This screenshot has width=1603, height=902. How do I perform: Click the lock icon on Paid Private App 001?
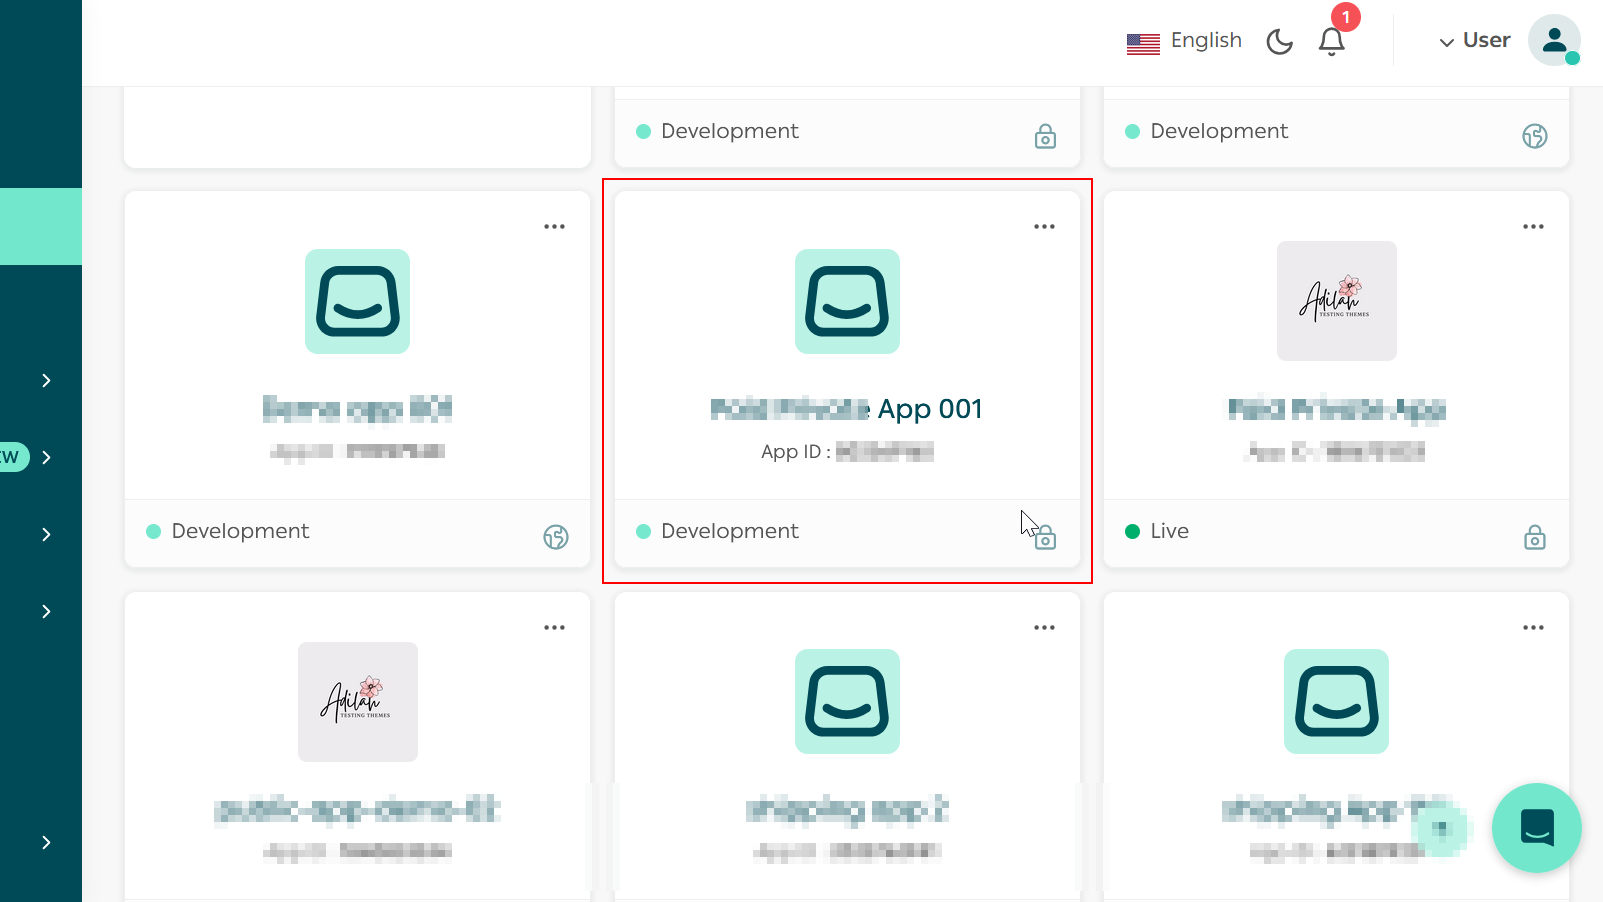tap(1045, 537)
